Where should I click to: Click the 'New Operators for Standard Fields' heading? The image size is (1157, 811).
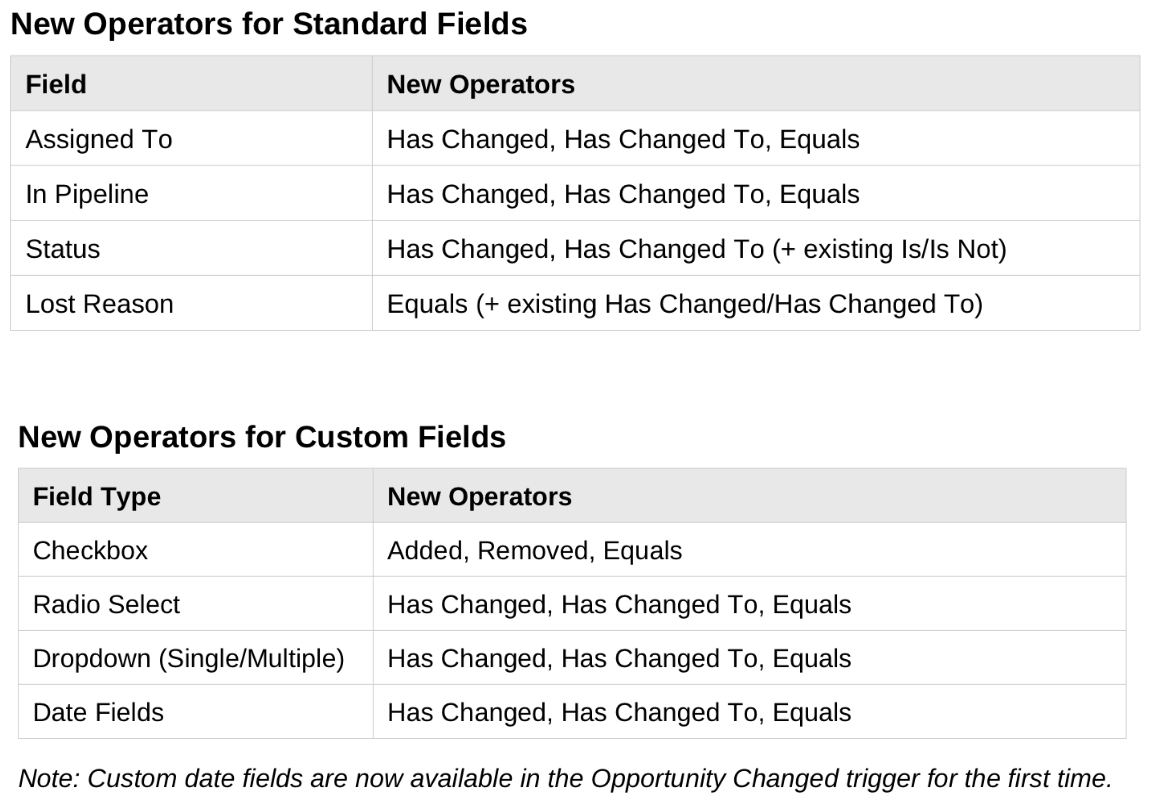click(x=269, y=24)
